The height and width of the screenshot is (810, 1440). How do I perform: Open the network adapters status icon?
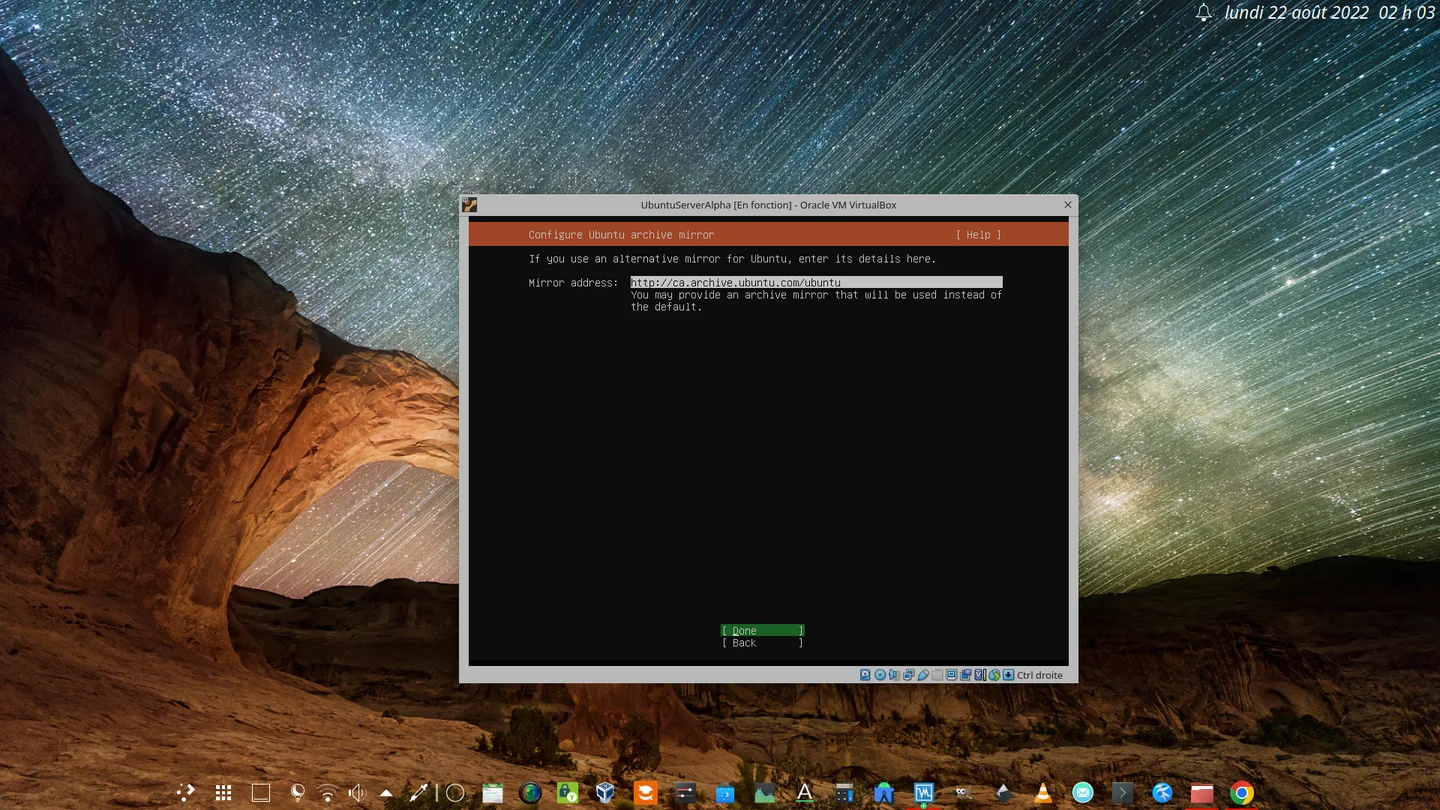coord(909,675)
